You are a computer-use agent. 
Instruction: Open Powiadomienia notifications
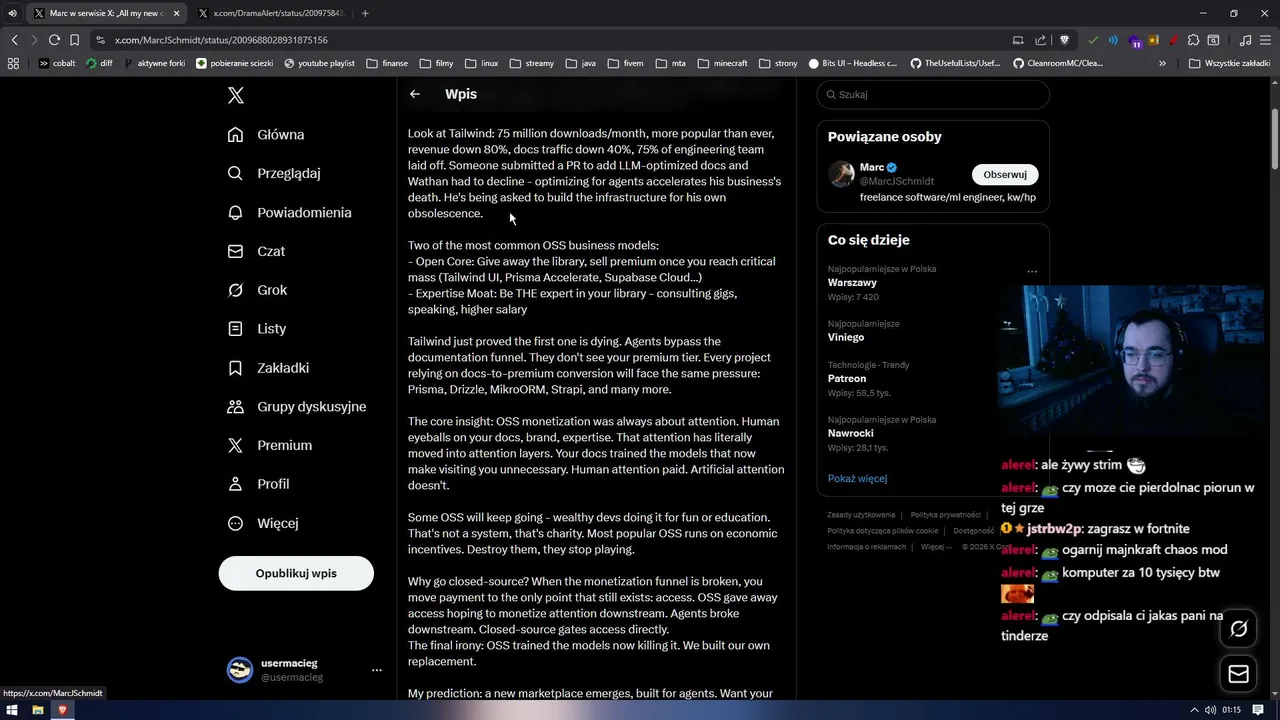289,213
